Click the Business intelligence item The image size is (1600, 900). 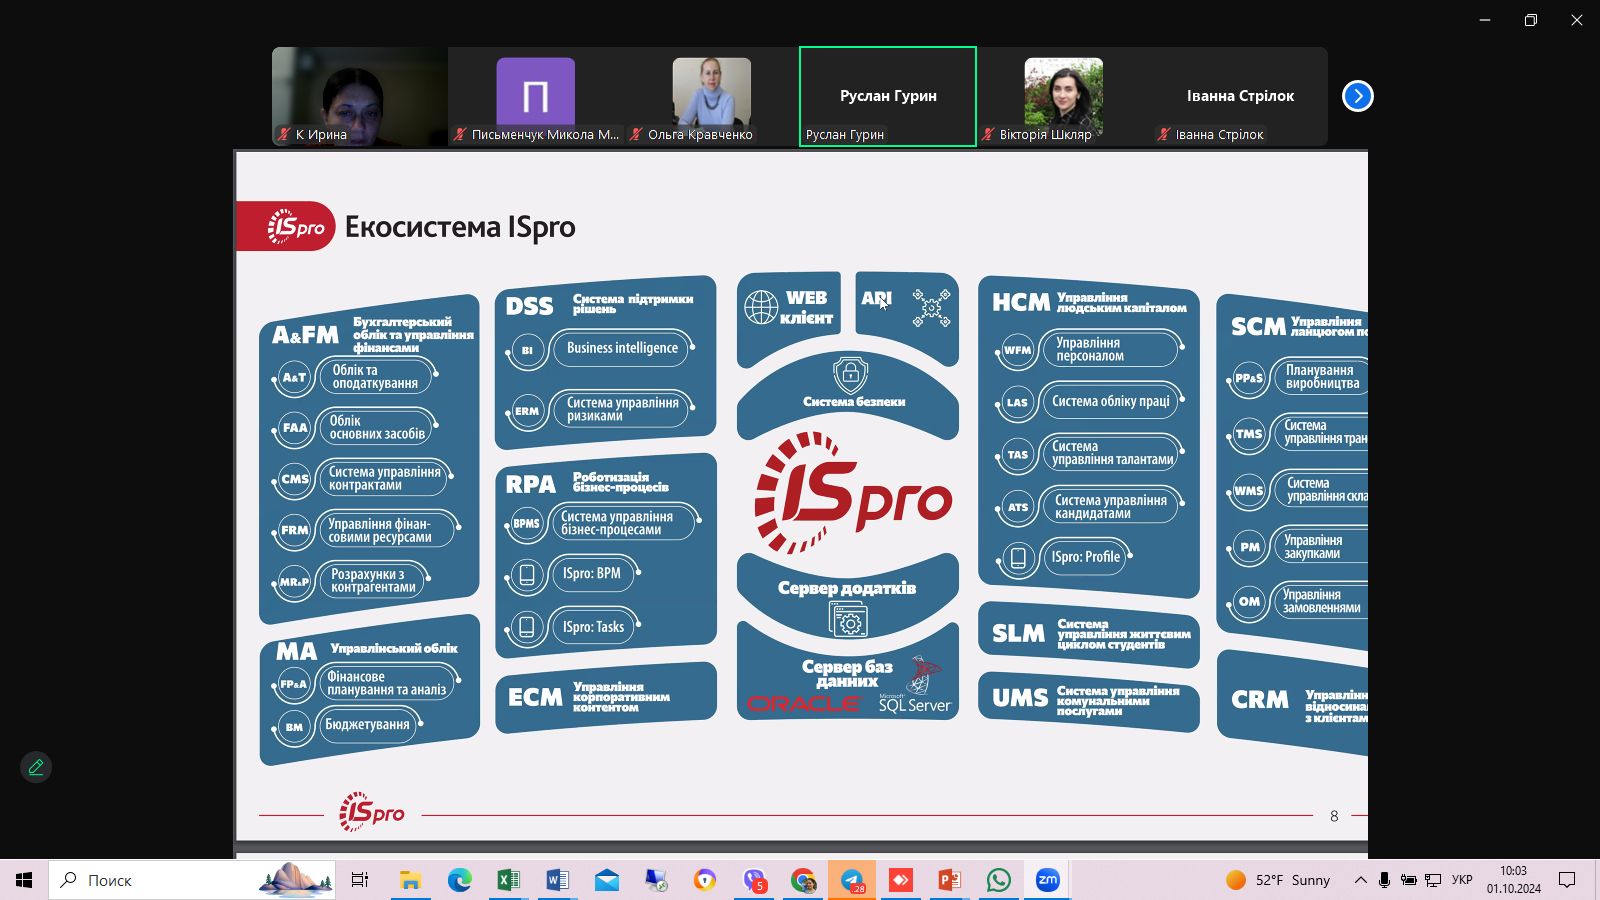click(622, 348)
